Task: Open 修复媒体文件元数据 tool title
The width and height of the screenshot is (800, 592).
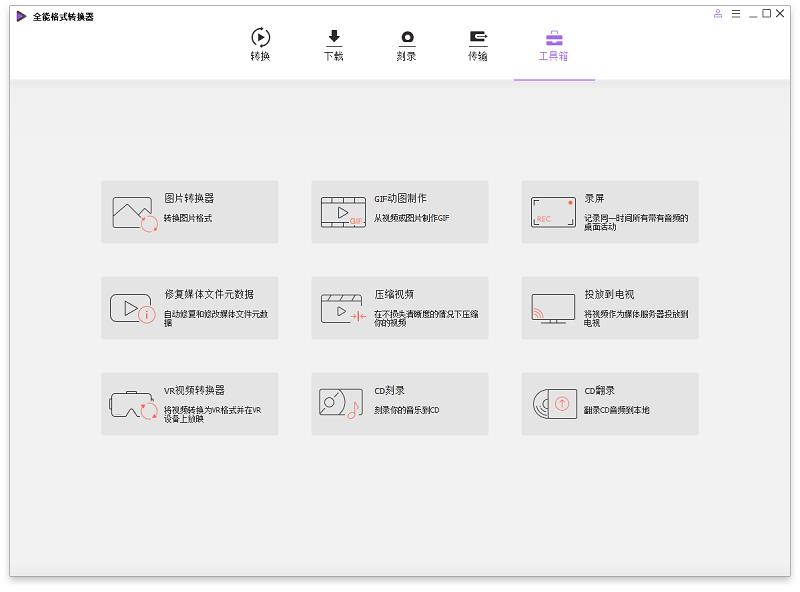Action: [209, 294]
